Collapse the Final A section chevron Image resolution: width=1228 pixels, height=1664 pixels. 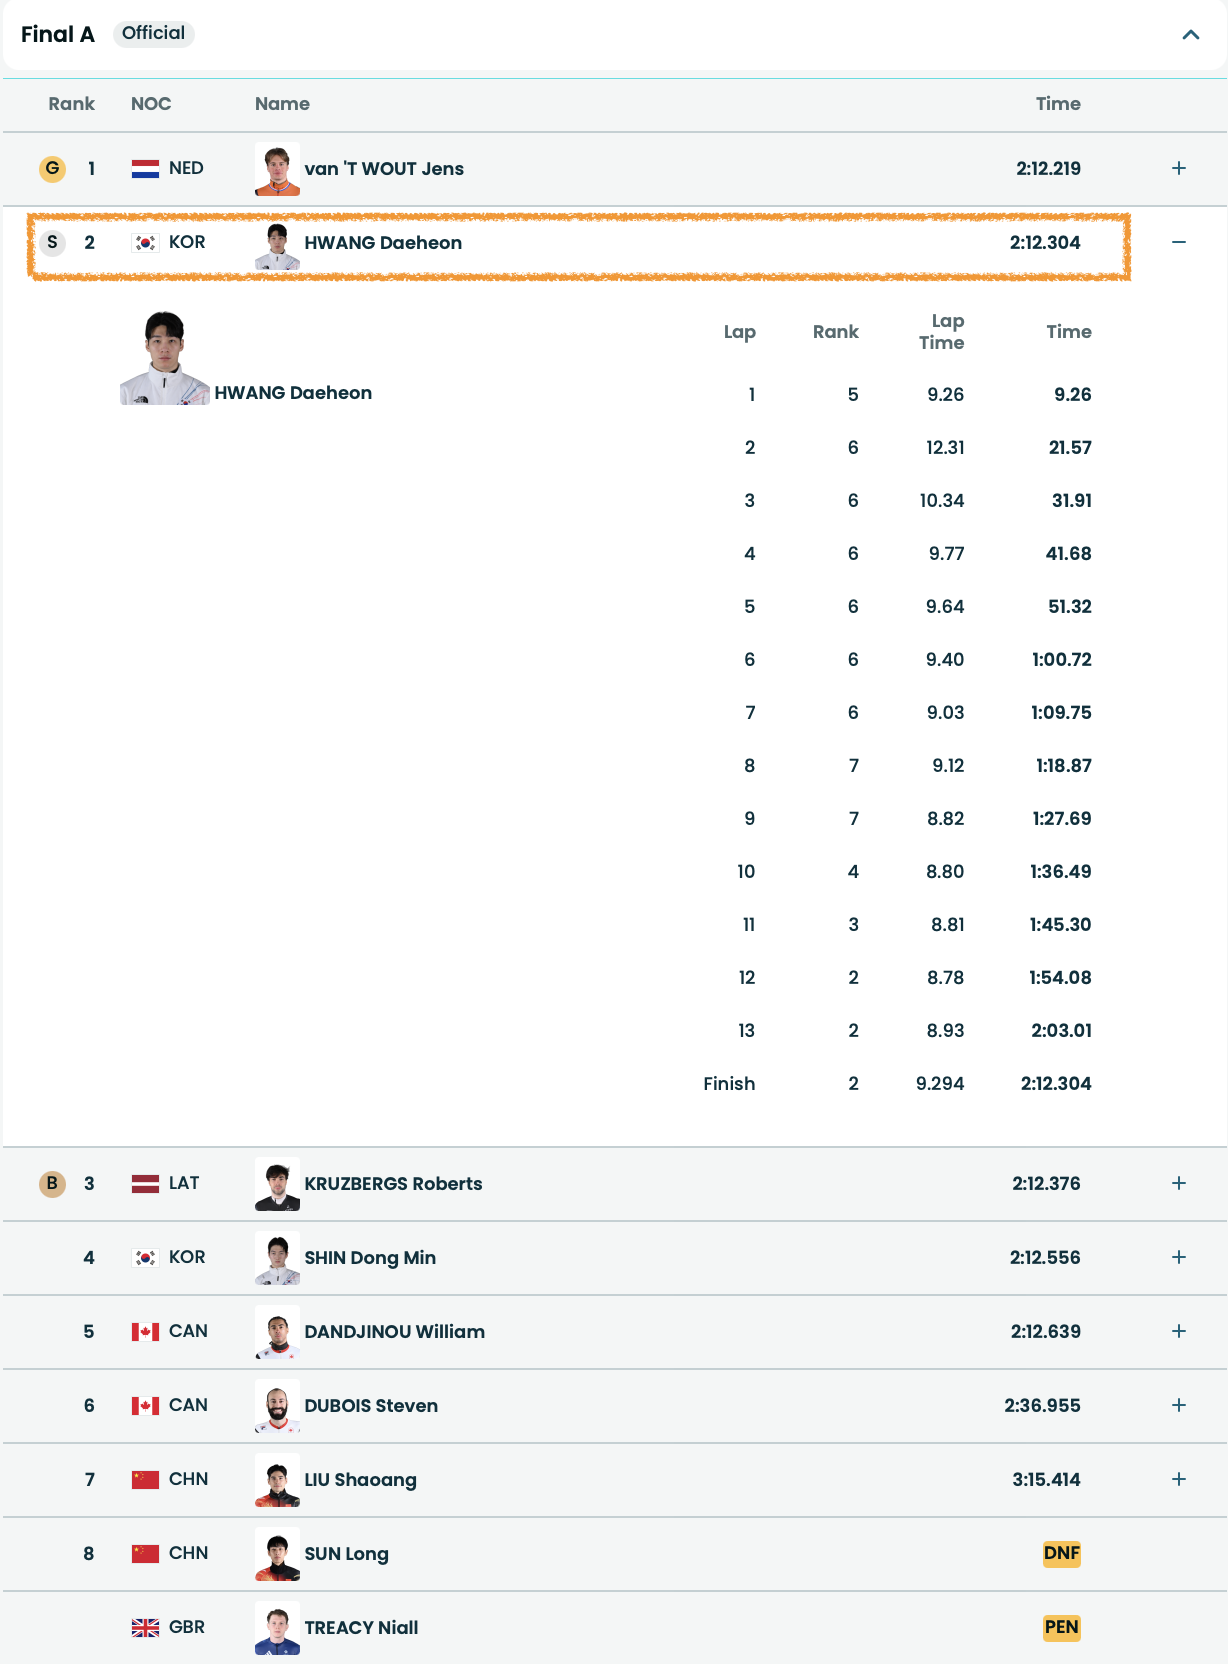coord(1190,35)
